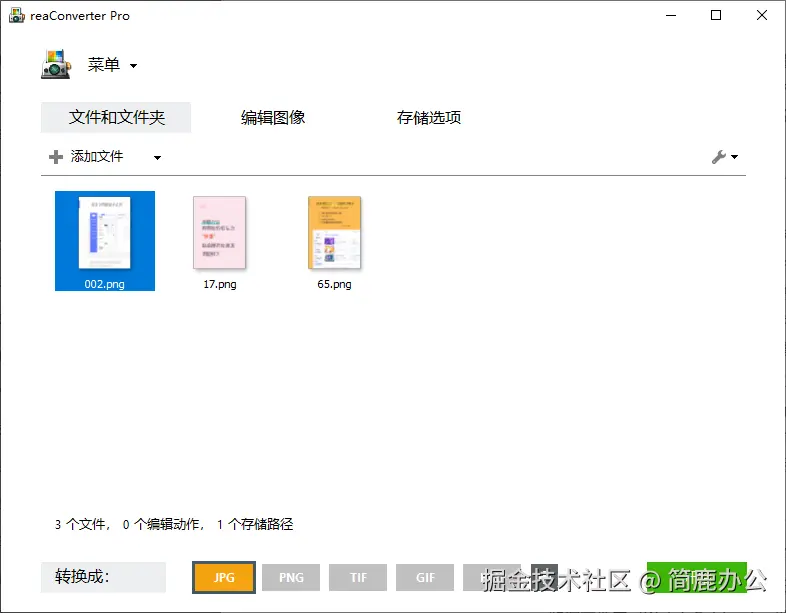
Task: Click the 添加文件 button
Action: point(97,156)
